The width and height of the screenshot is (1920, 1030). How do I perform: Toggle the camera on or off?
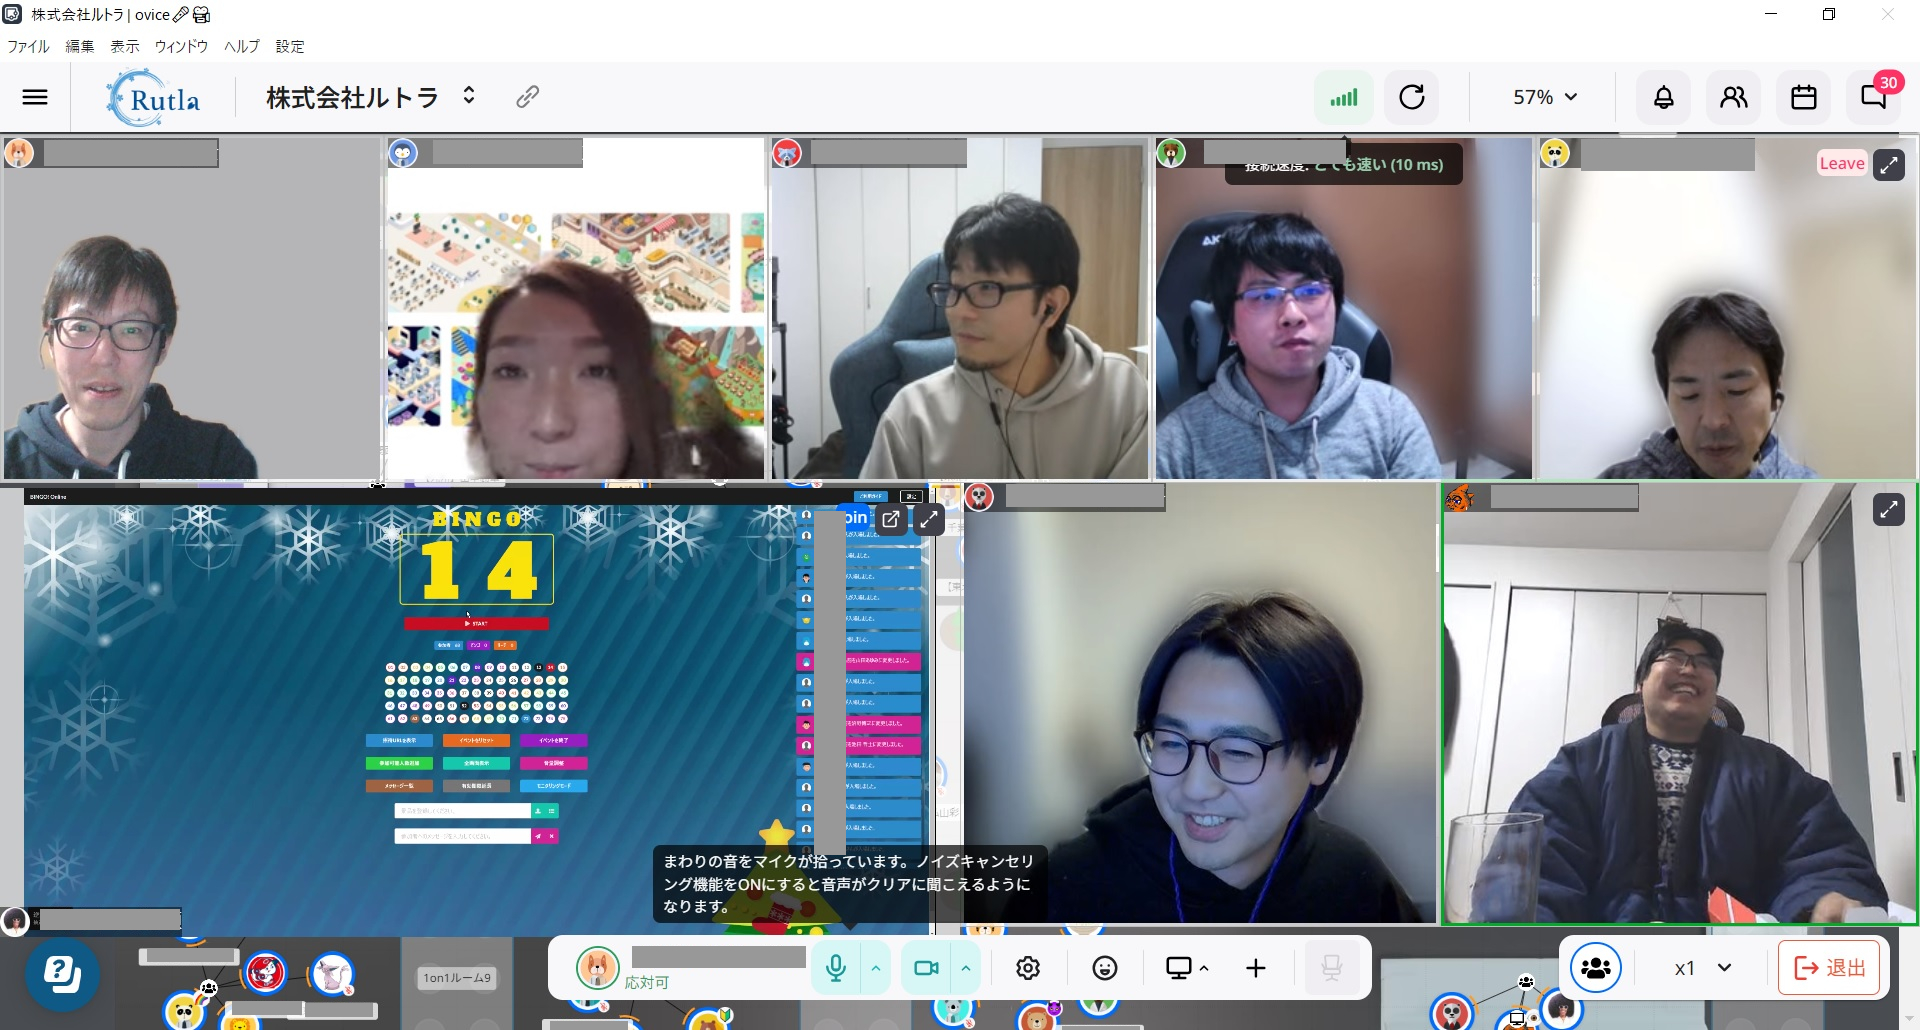(926, 968)
